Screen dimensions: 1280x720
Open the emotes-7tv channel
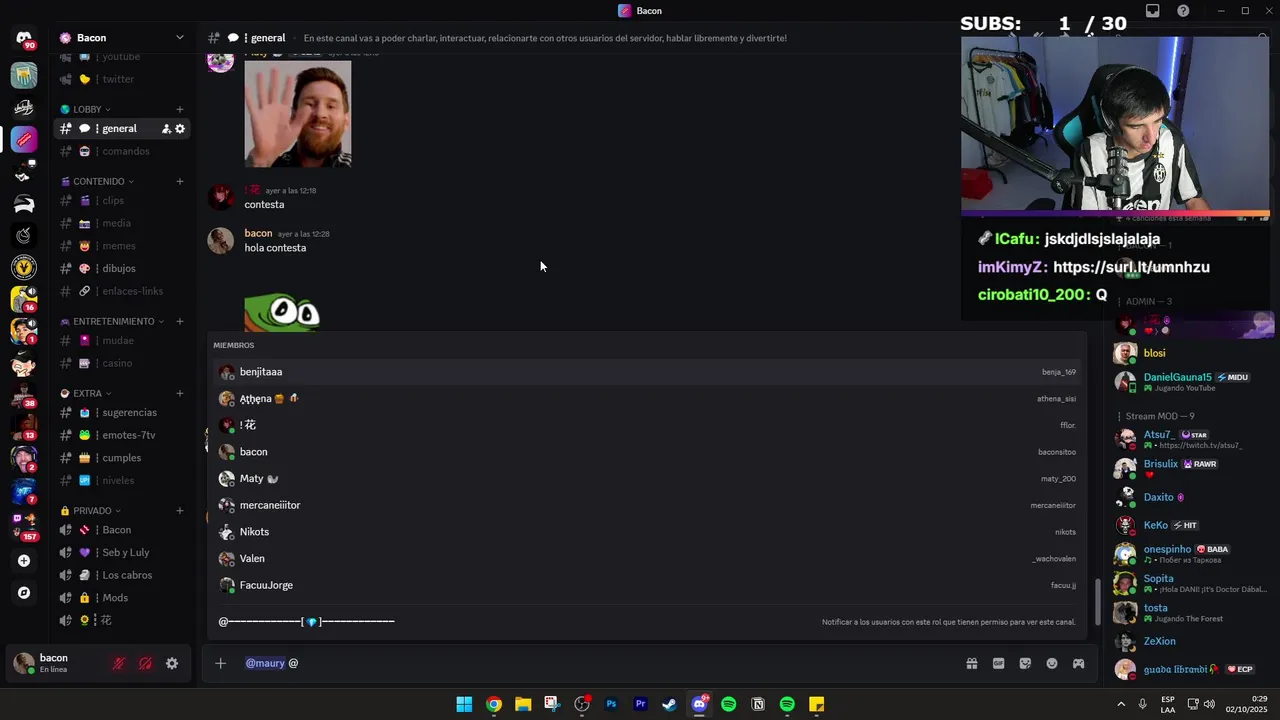[x=122, y=435]
